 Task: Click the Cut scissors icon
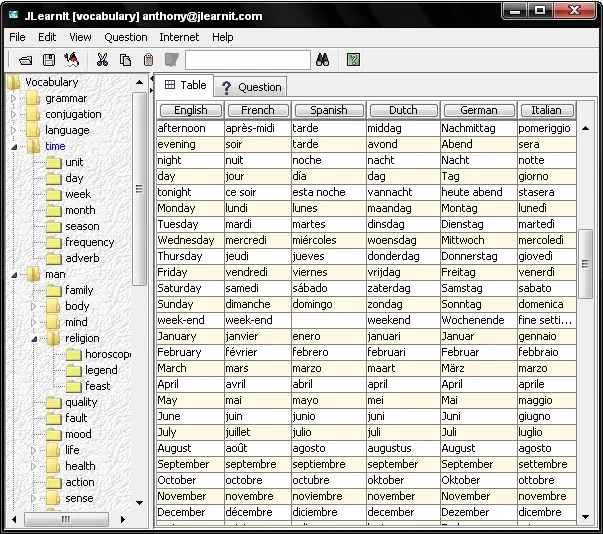point(102,60)
